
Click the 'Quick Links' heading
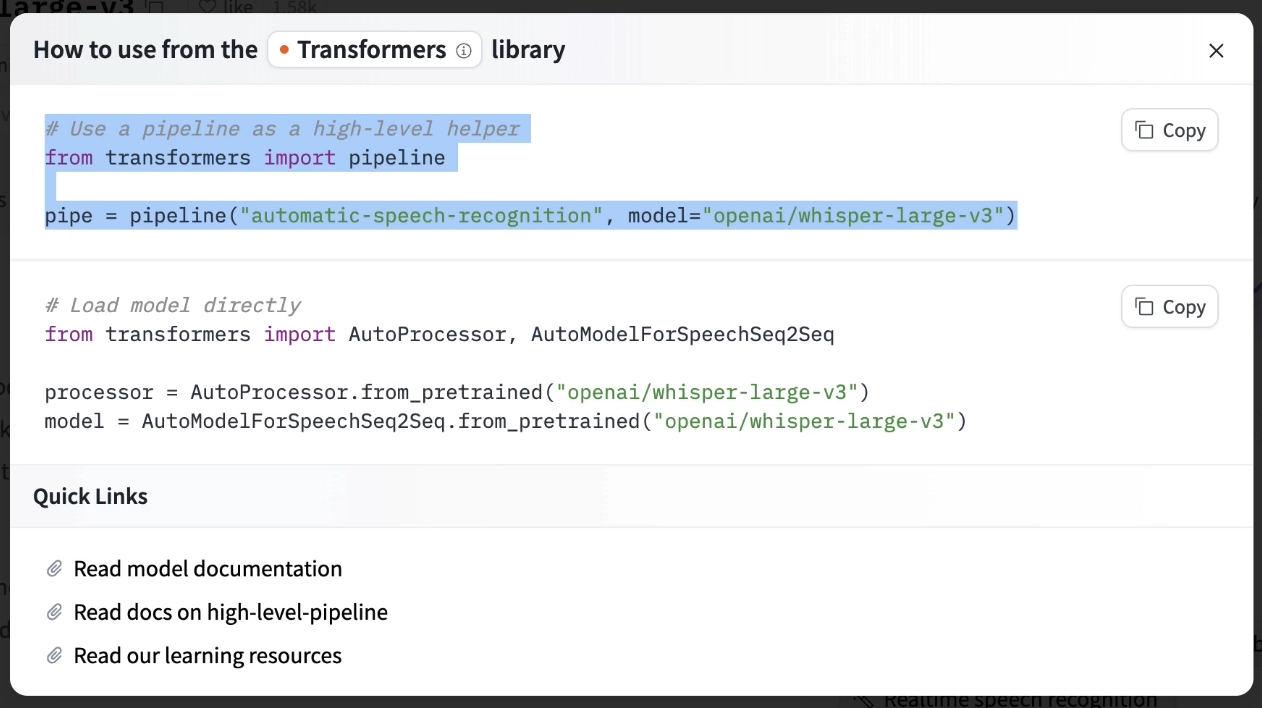(90, 496)
